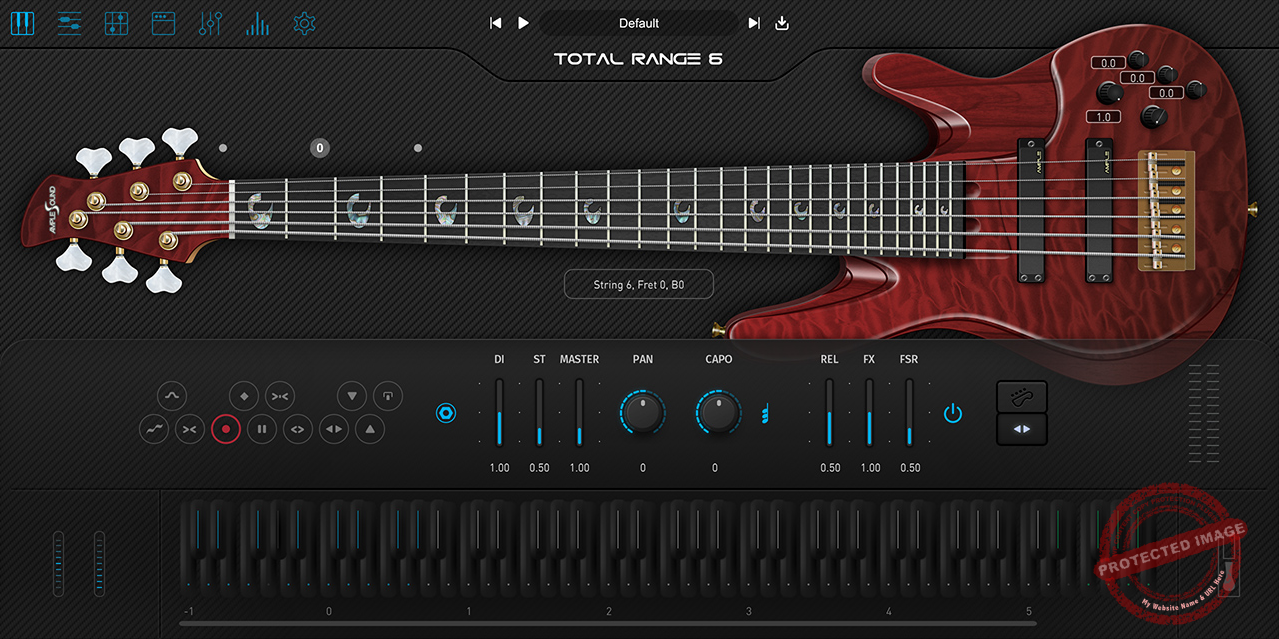Toggle the blue hexagon ring button
This screenshot has height=639, width=1279.
click(446, 412)
